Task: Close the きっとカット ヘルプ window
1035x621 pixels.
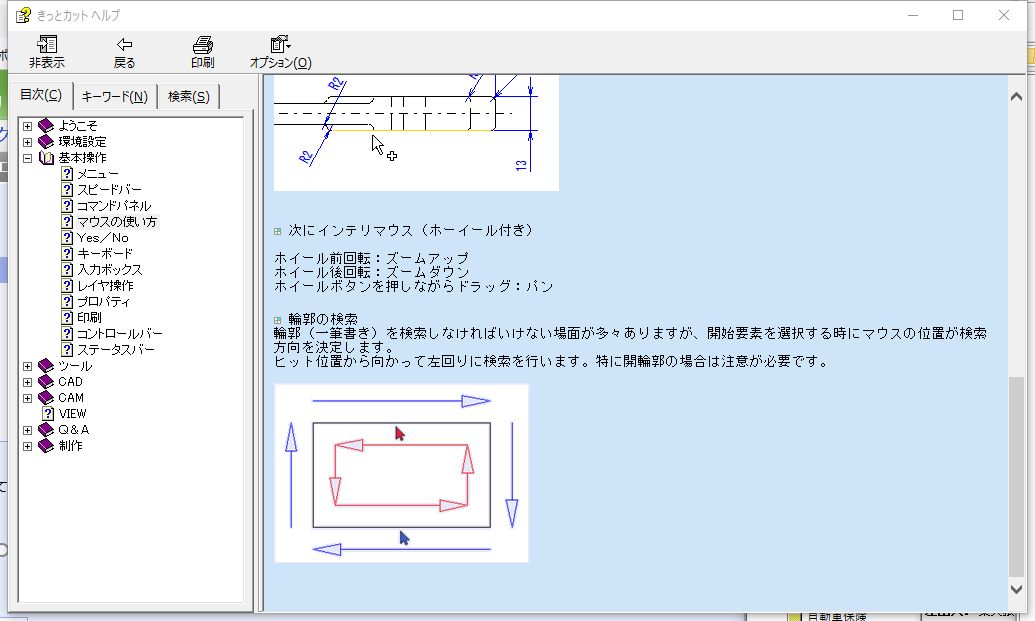Action: click(1003, 15)
